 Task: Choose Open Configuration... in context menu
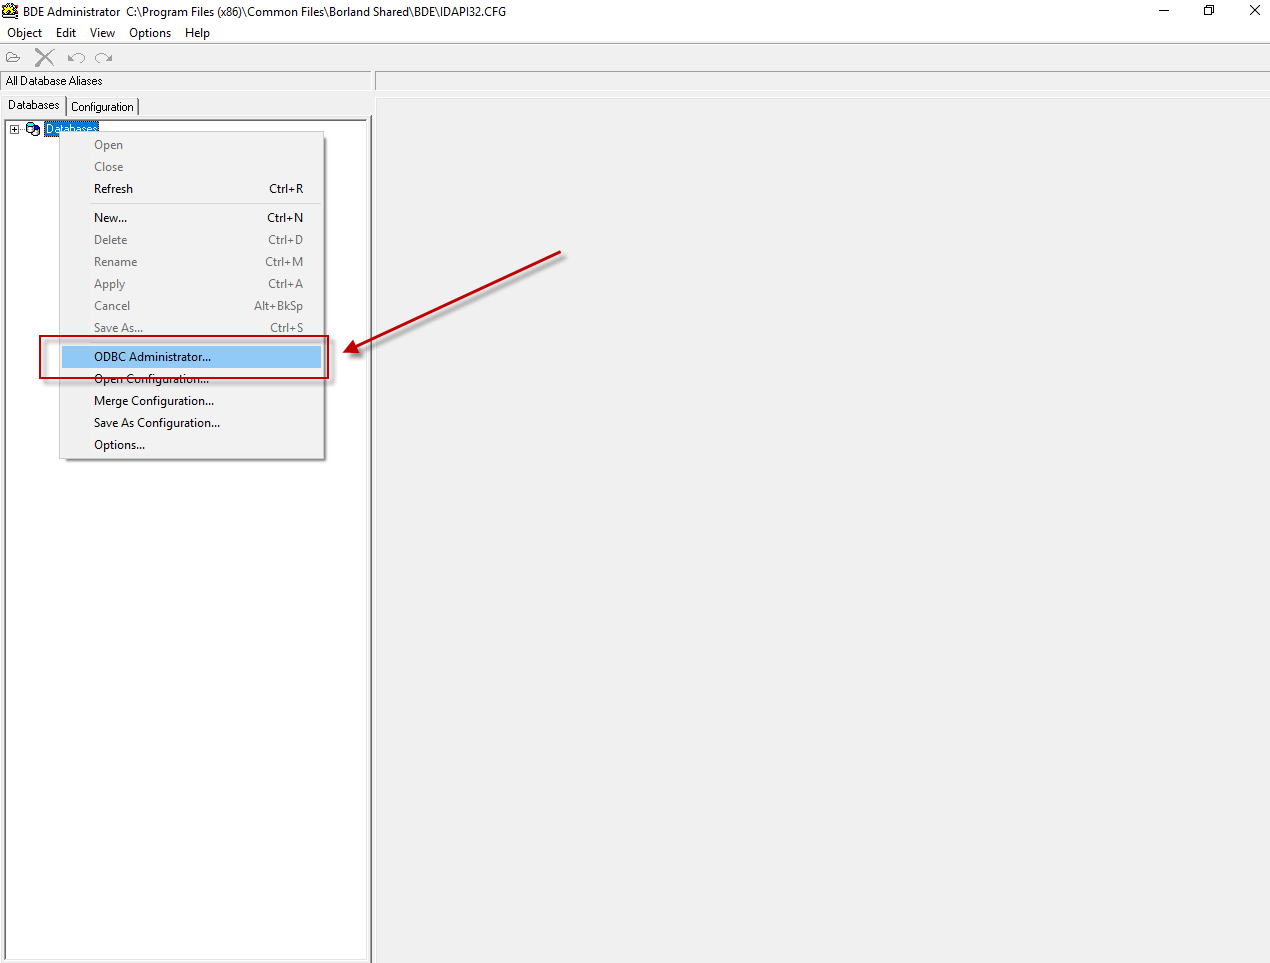(191, 379)
